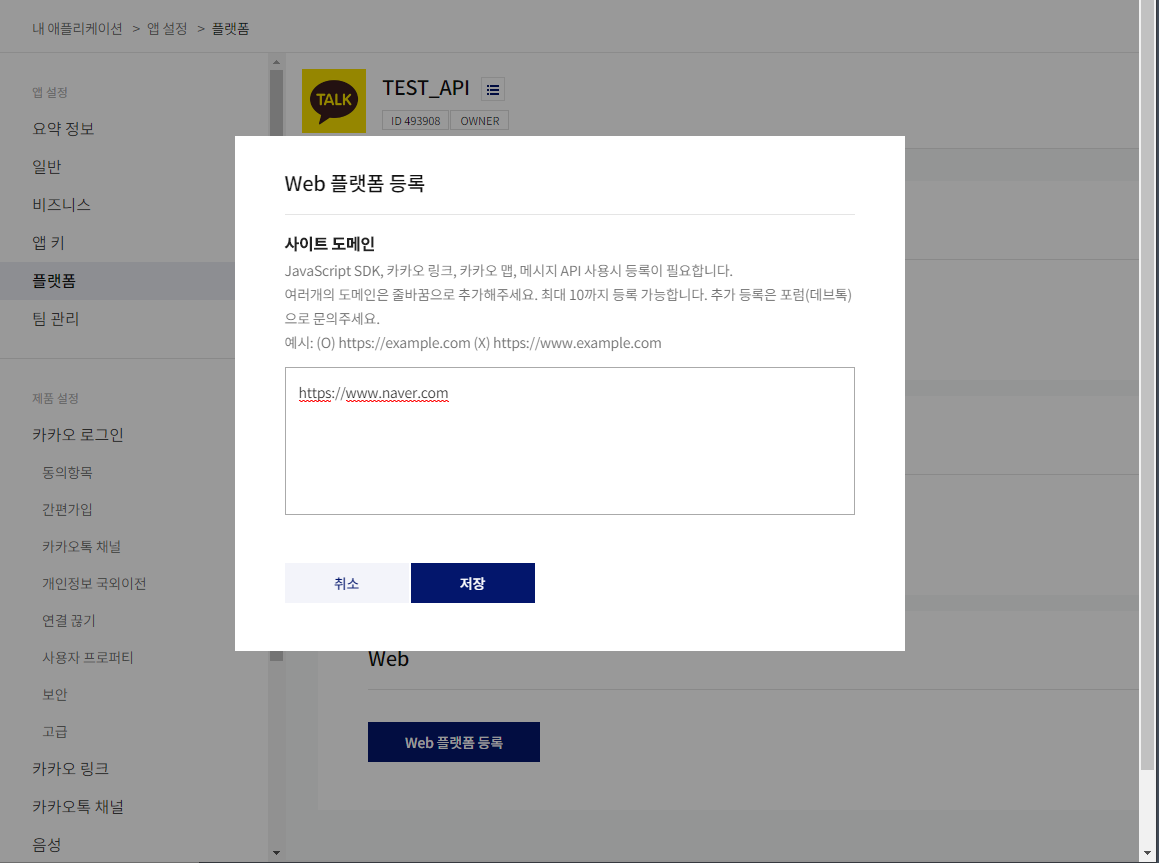Click the 사이트 도메인 label
The width and height of the screenshot is (1159, 863).
(x=330, y=244)
